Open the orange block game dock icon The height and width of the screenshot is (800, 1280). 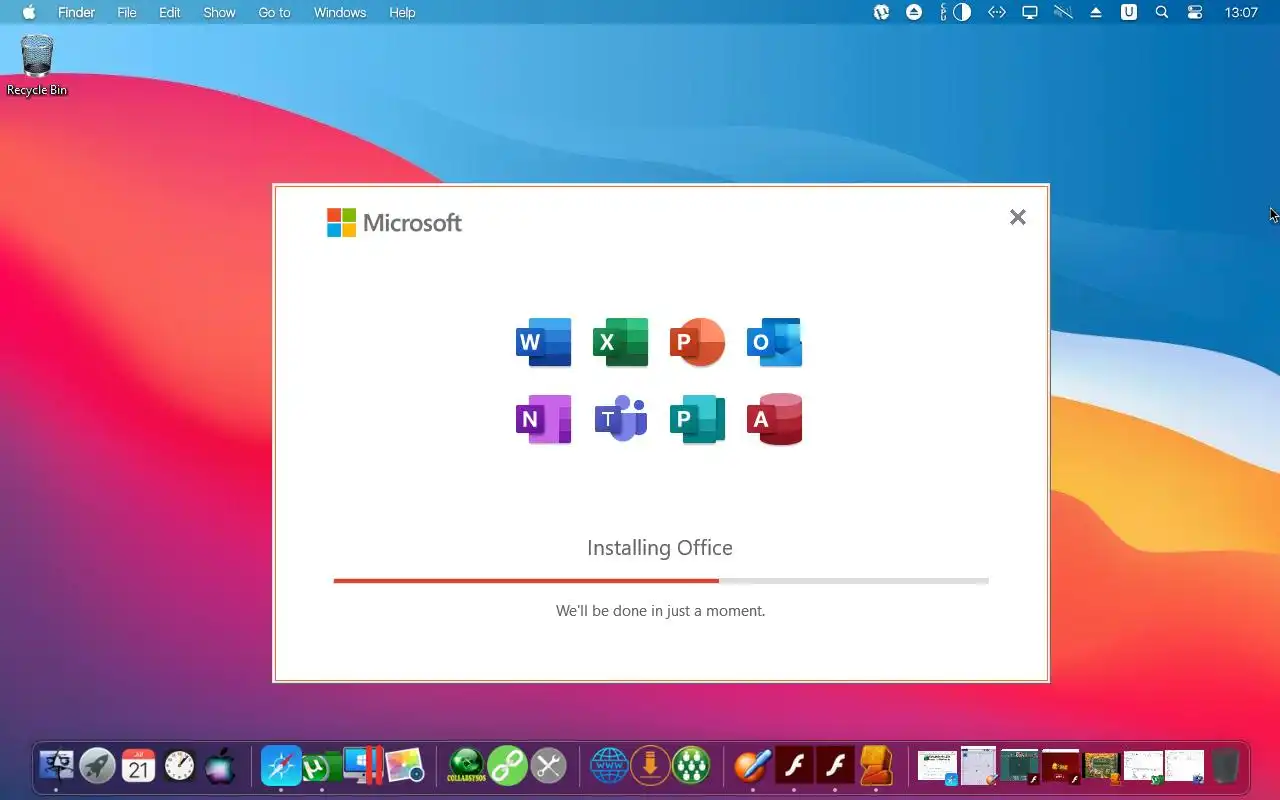(876, 766)
